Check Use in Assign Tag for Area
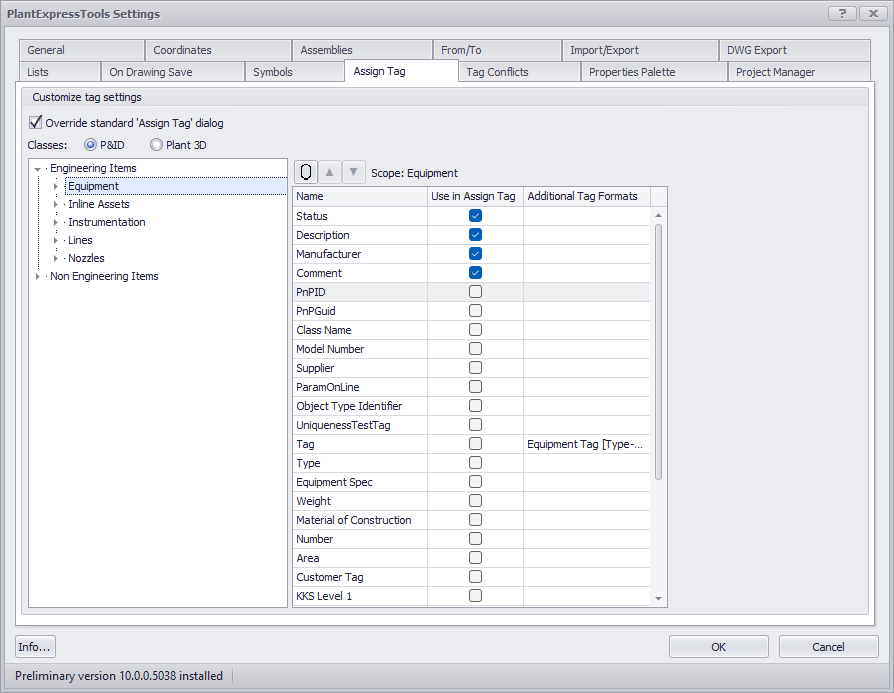 [x=475, y=558]
